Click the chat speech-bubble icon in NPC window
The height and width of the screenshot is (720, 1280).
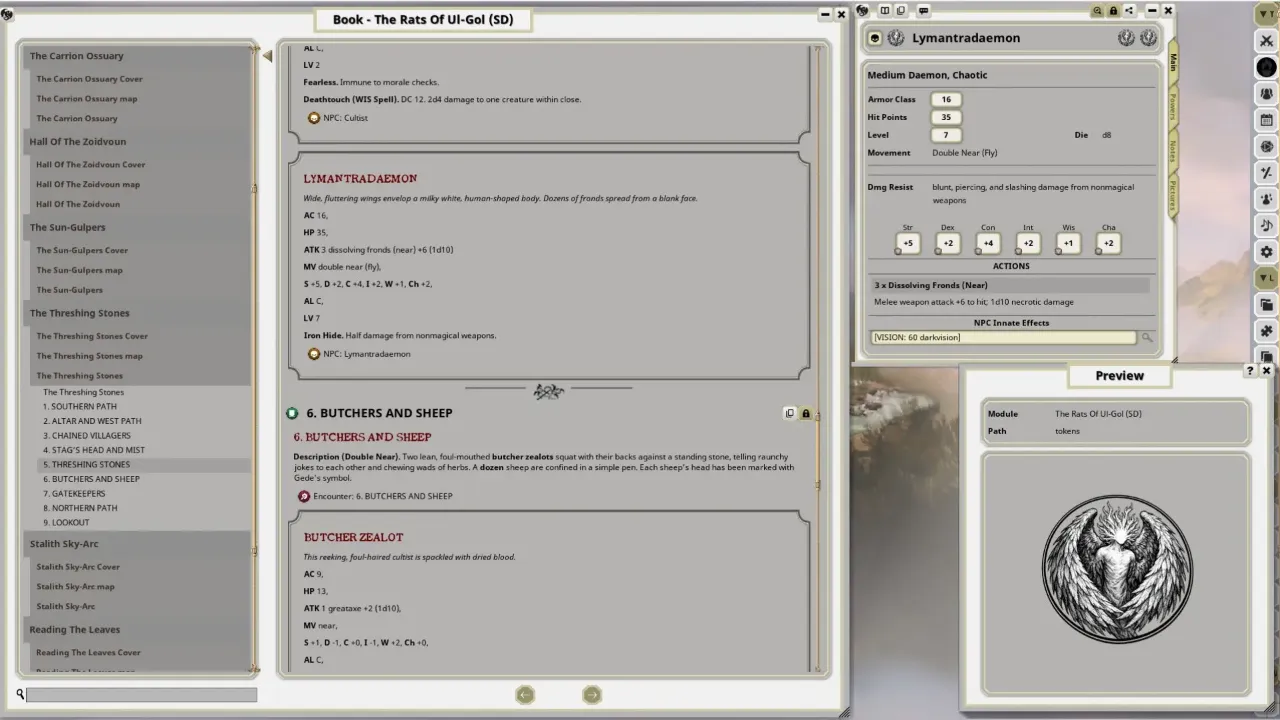(x=923, y=11)
